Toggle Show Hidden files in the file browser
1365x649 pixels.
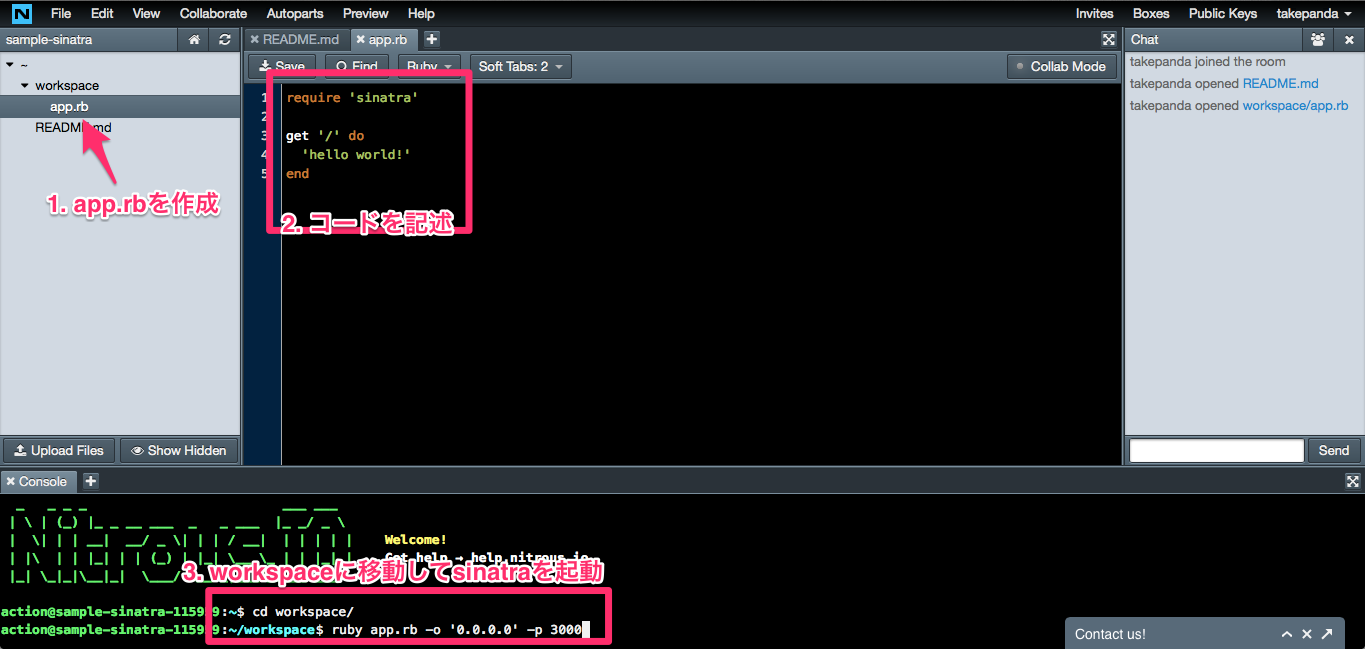179,450
